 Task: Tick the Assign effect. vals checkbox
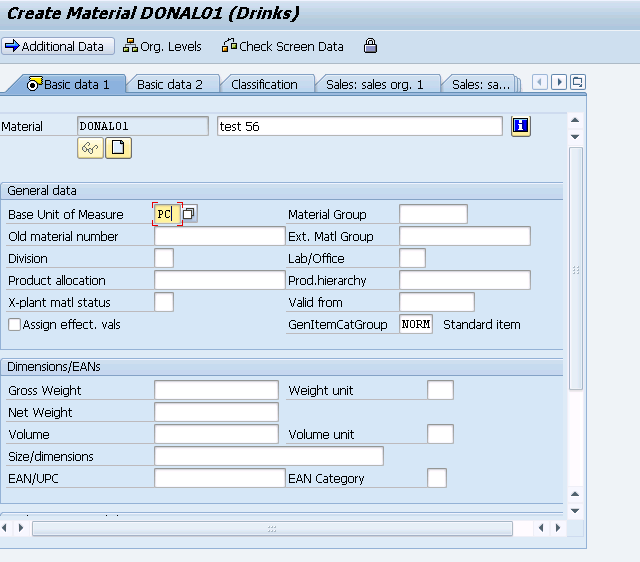14,325
